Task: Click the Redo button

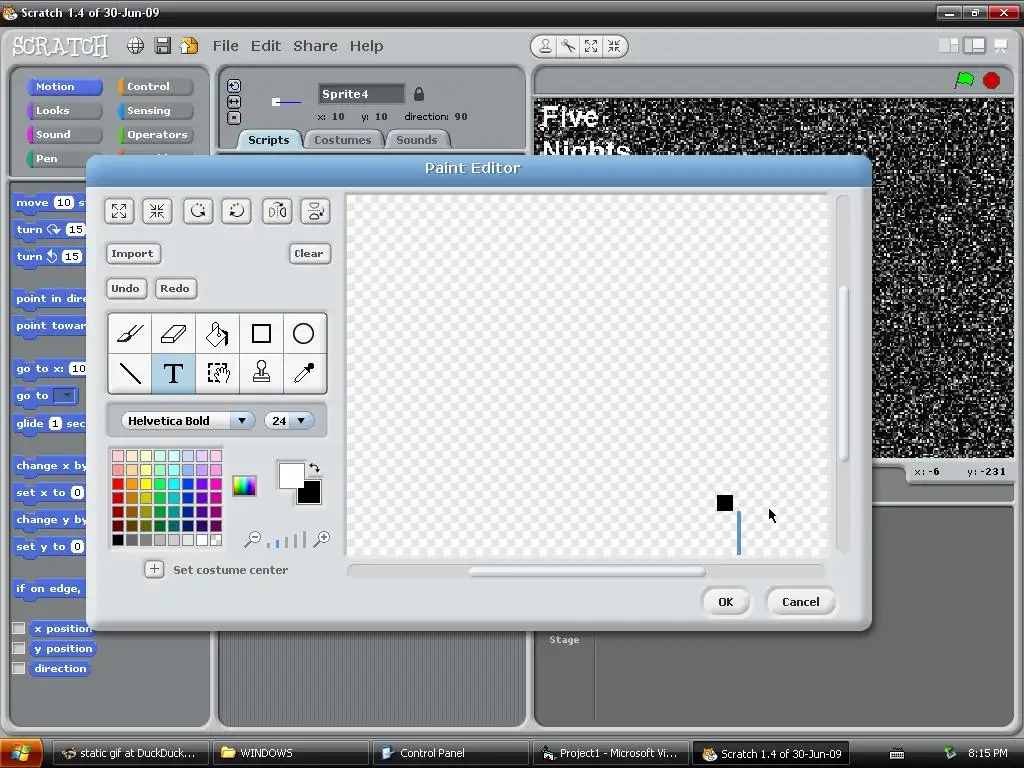Action: [x=175, y=288]
